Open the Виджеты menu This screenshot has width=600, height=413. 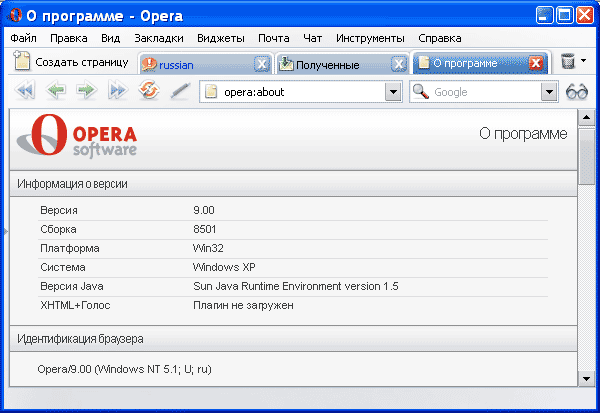[221, 38]
